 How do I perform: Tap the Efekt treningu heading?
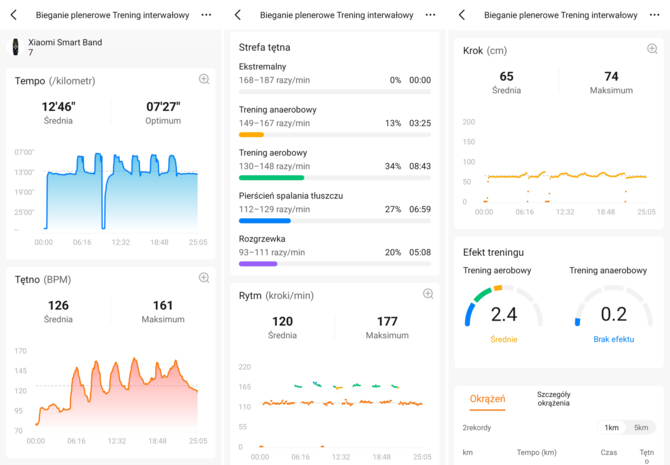(493, 253)
